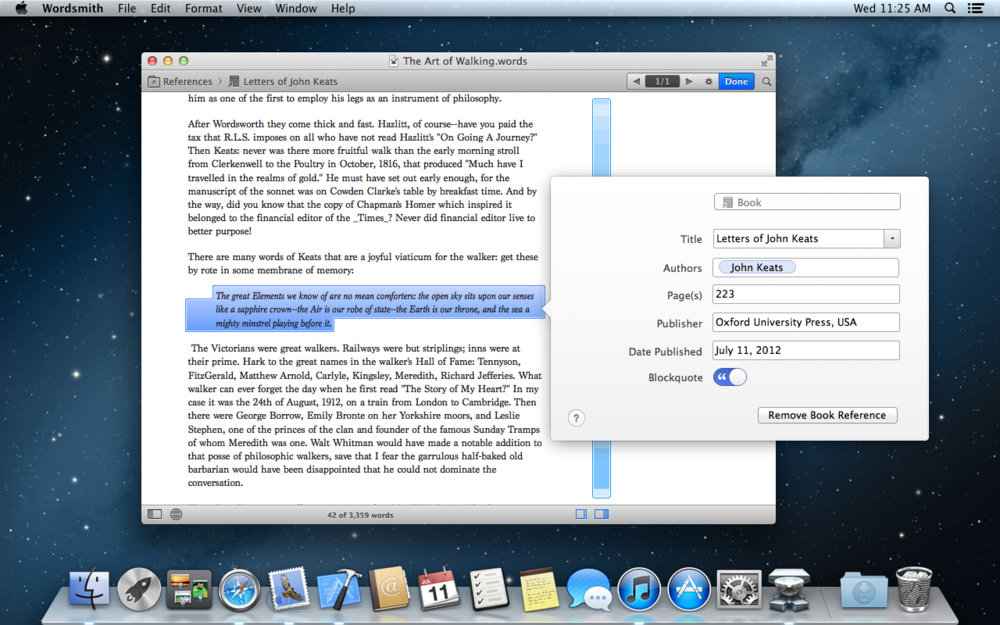Open App Store from the Dock
This screenshot has height=625, width=1000.
pos(689,589)
